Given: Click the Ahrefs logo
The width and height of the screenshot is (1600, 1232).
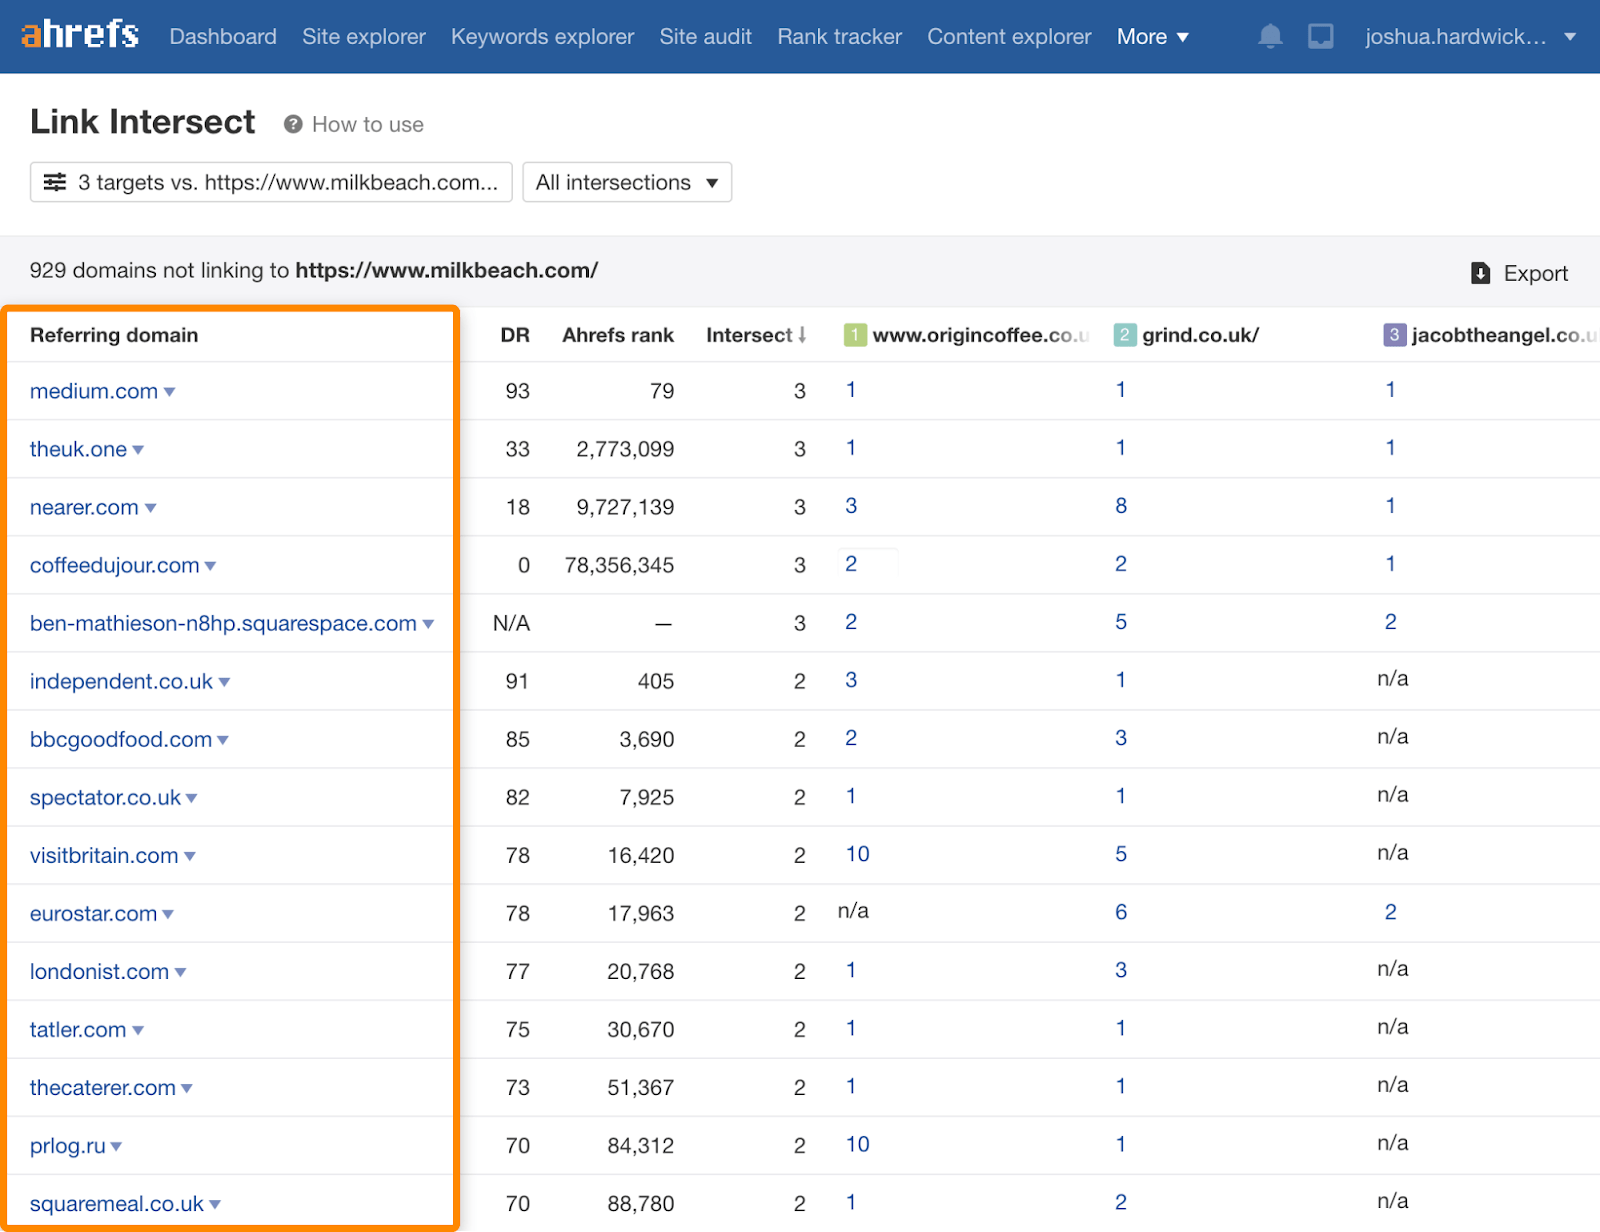Looking at the screenshot, I should point(80,35).
